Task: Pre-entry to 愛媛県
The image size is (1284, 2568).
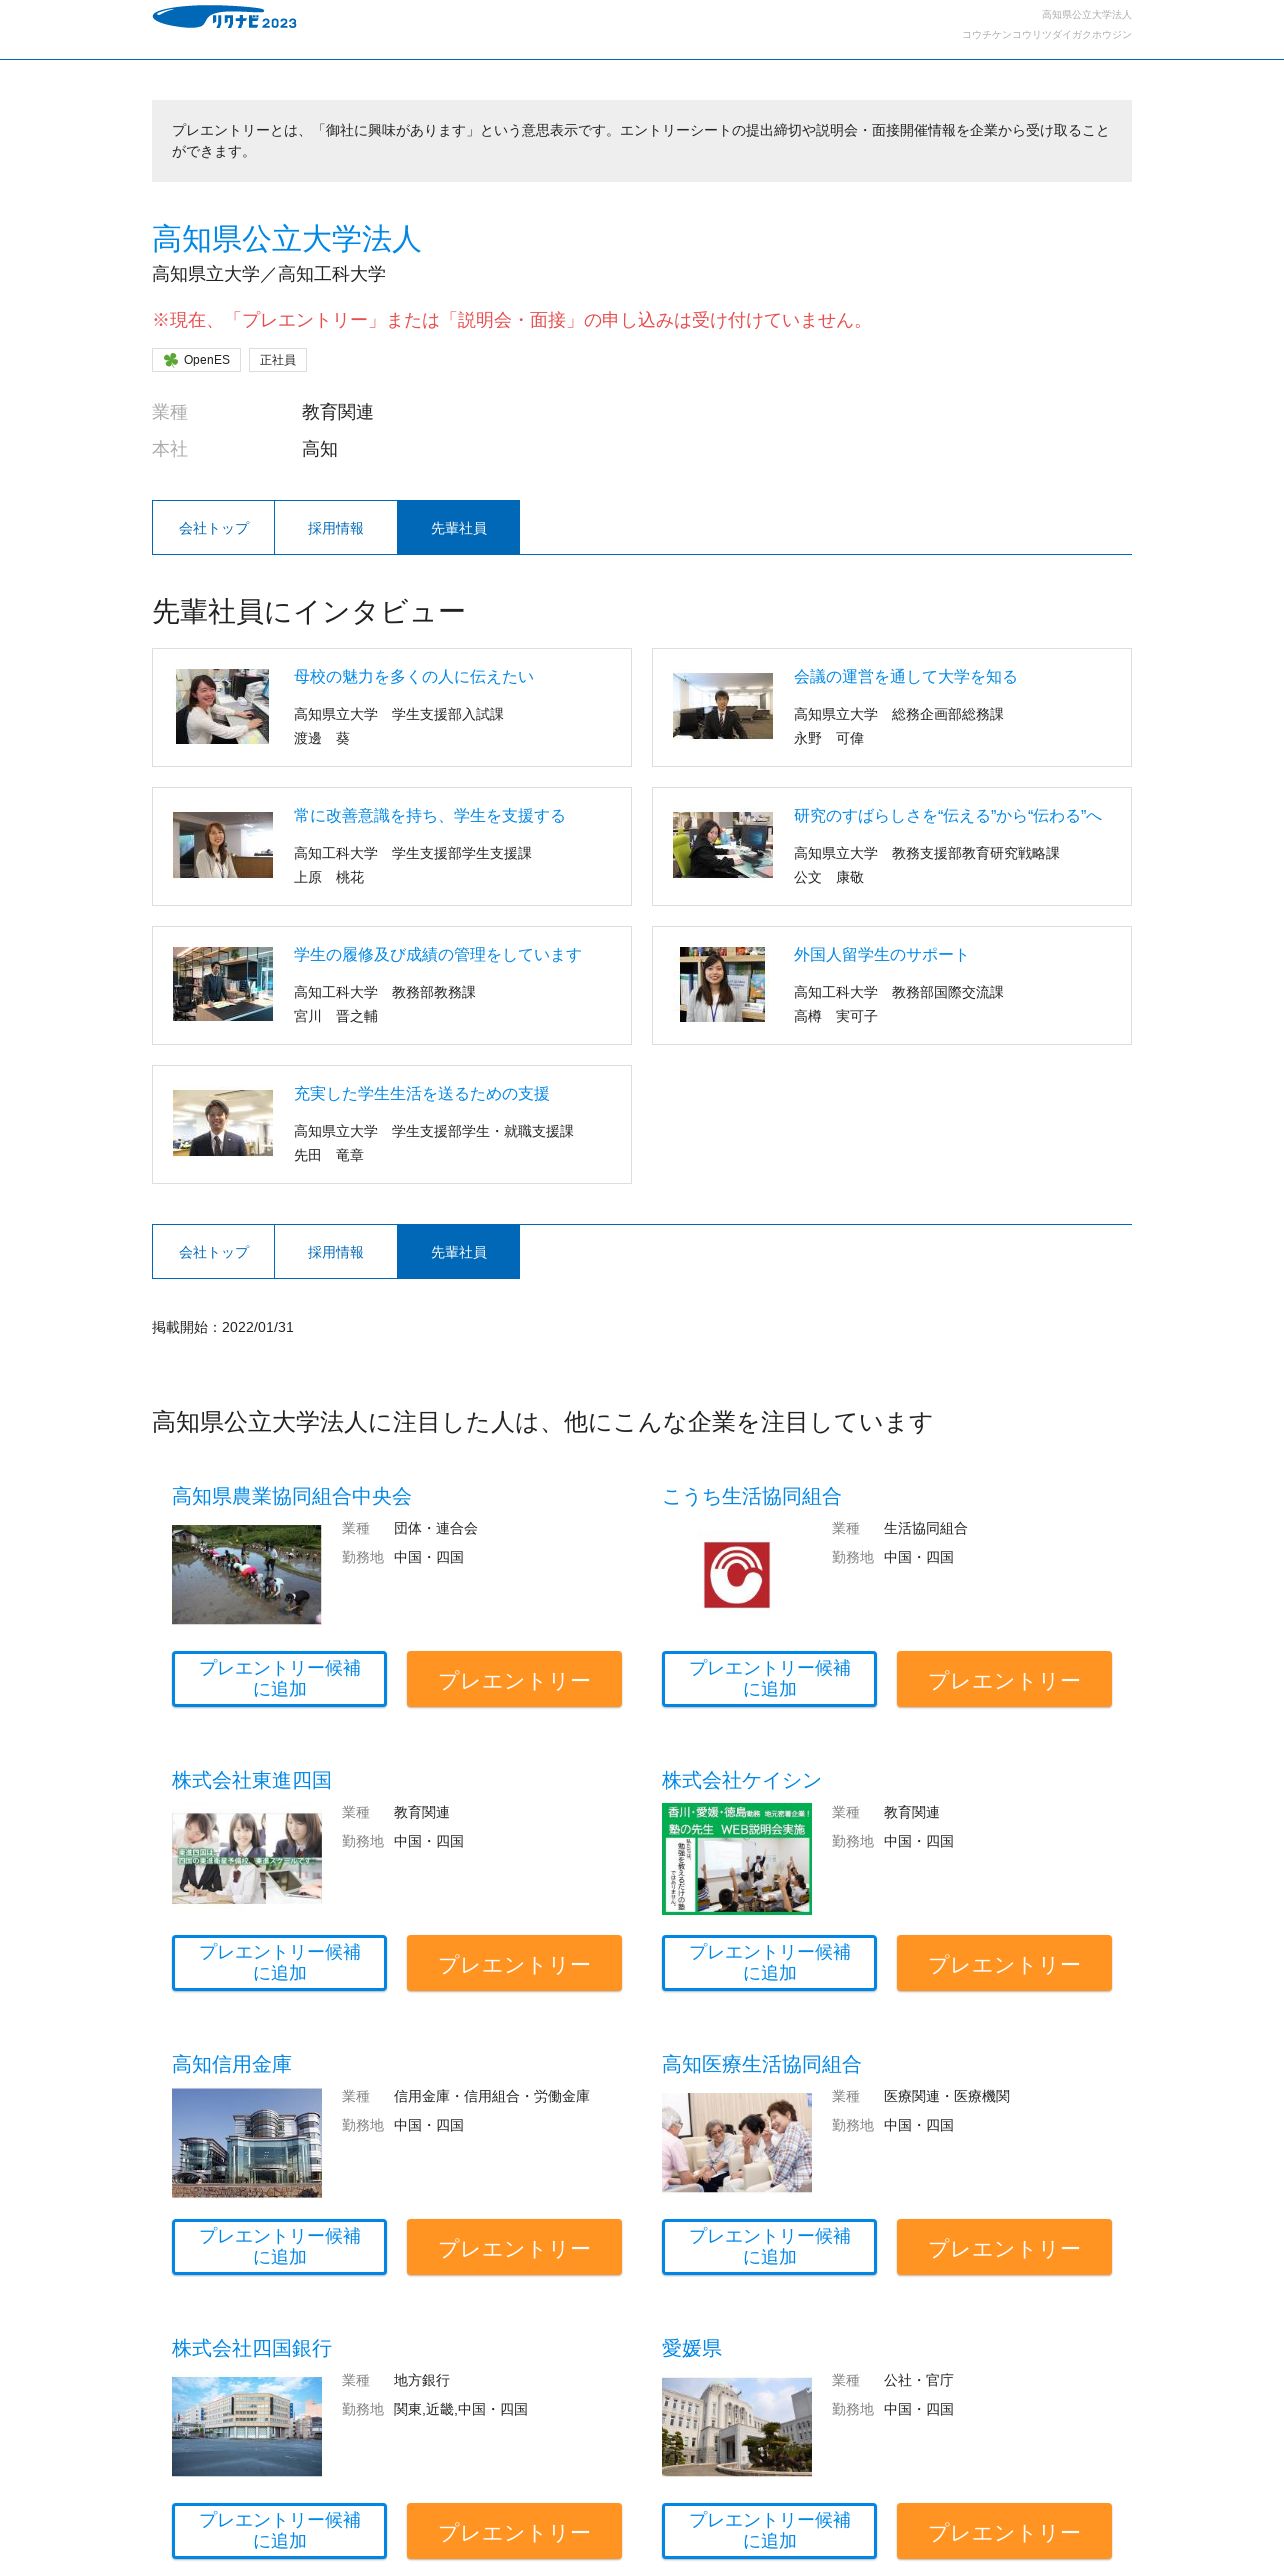Action: (1004, 2531)
